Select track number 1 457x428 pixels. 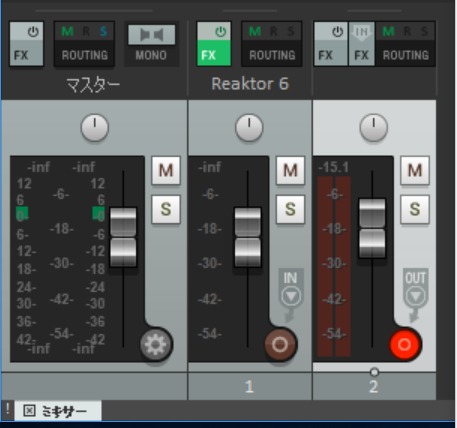pyautogui.click(x=249, y=387)
